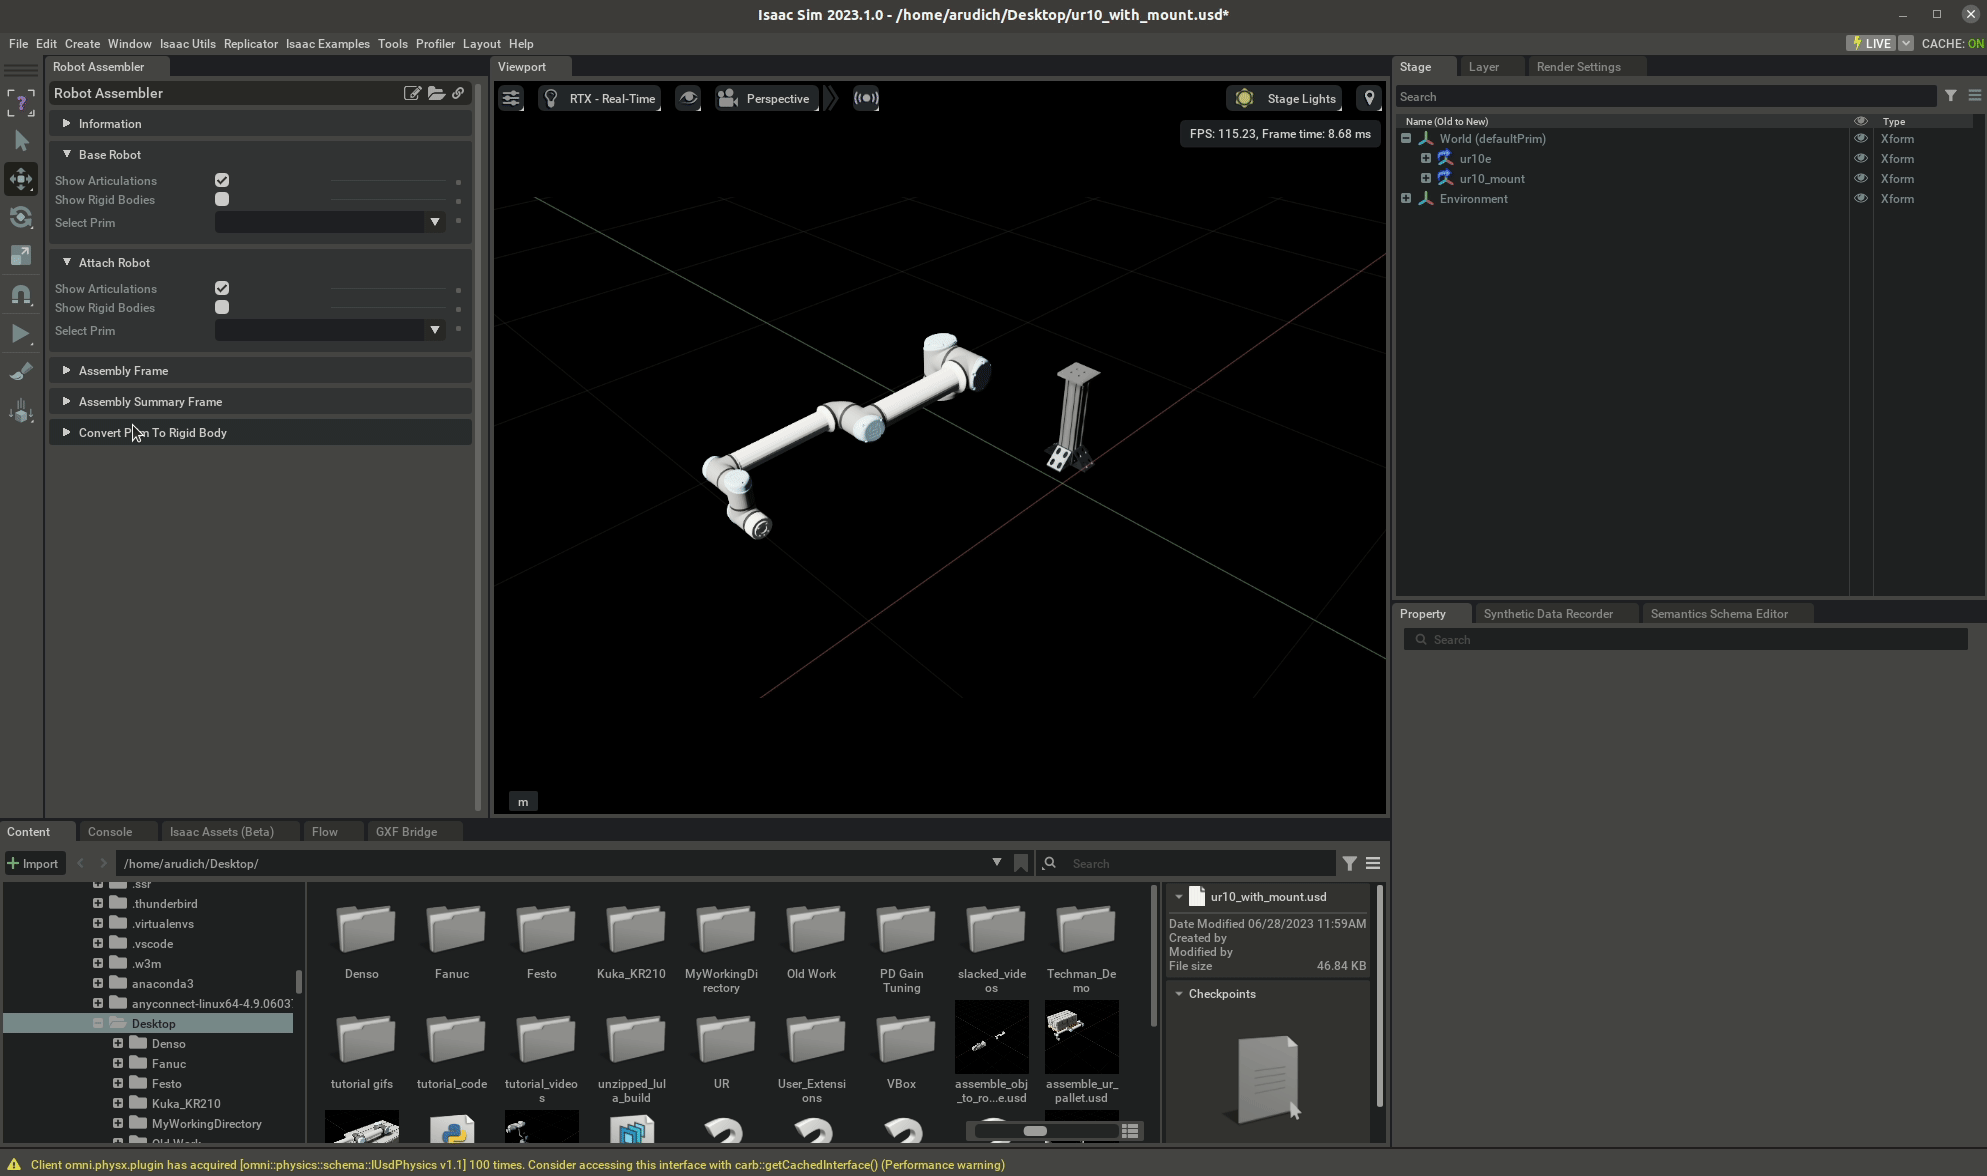Switch to the Render Settings tab
This screenshot has height=1176, width=1987.
tap(1578, 67)
